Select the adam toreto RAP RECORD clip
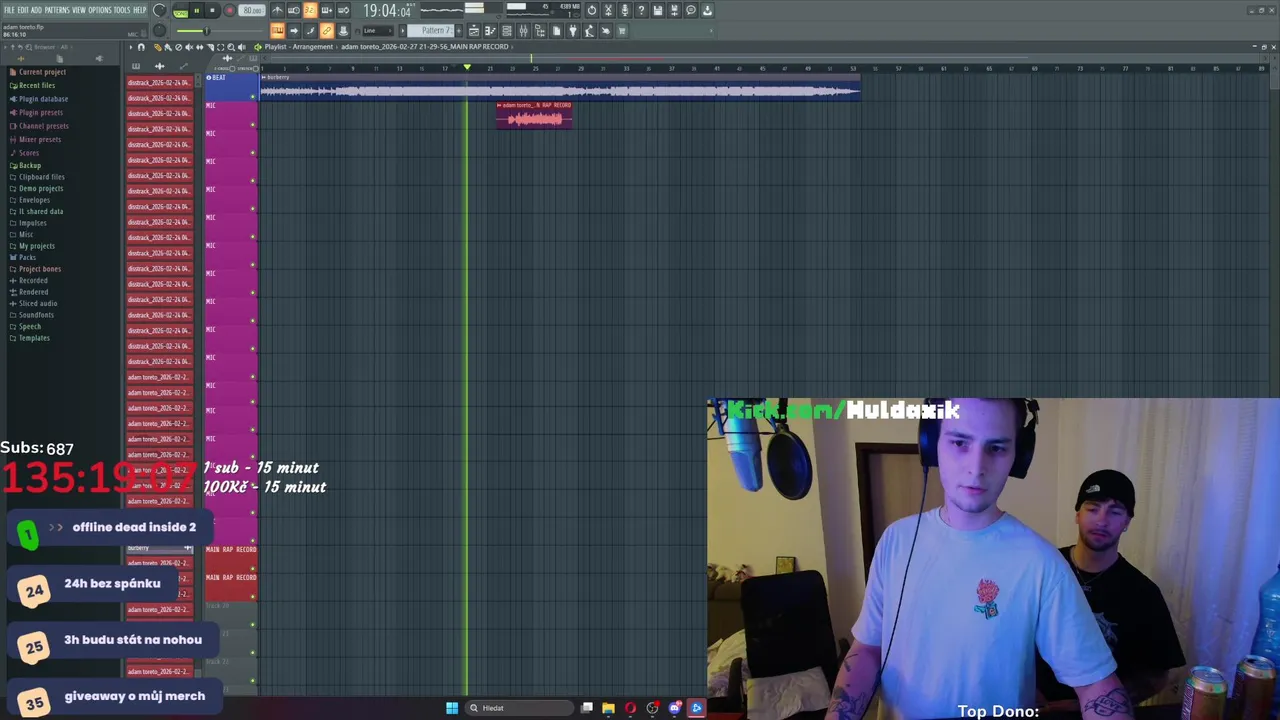1280x720 pixels. [534, 115]
